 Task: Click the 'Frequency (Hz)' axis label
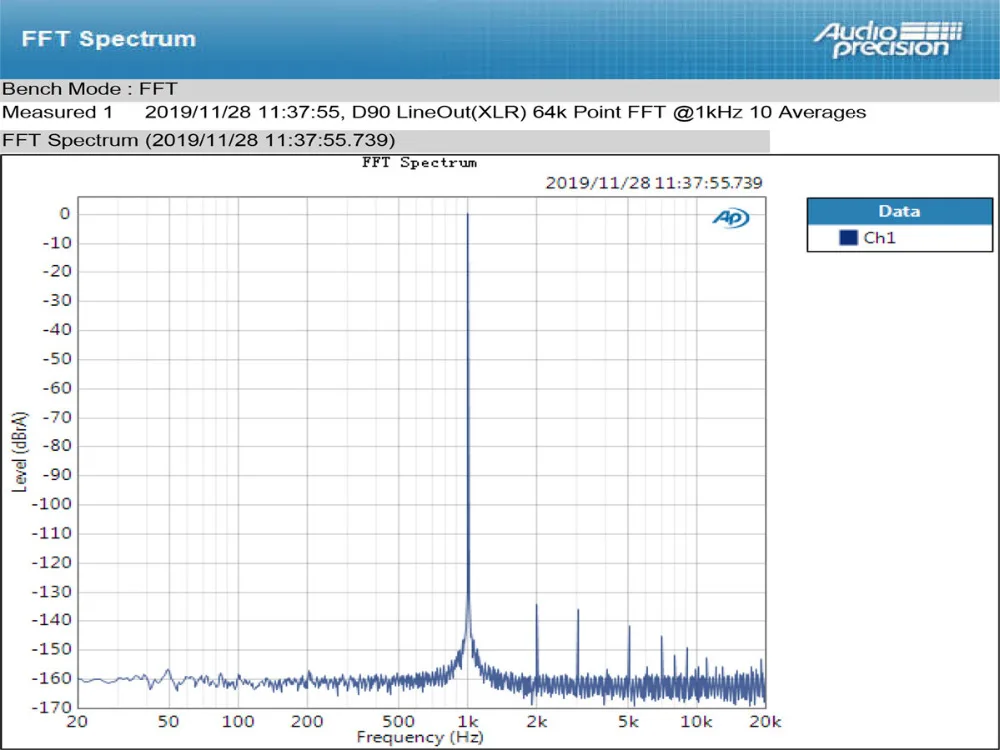pyautogui.click(x=420, y=737)
